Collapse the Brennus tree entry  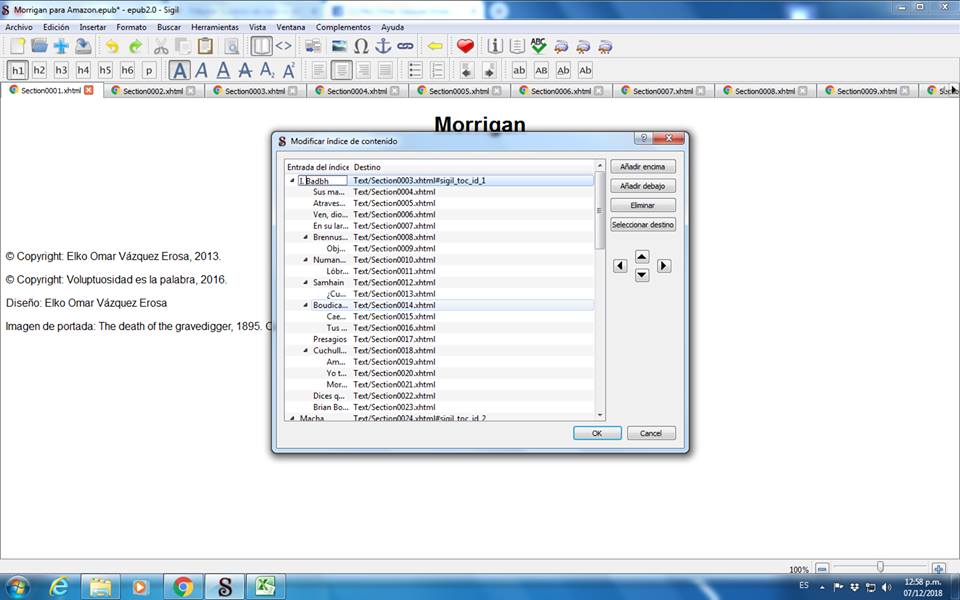point(306,237)
